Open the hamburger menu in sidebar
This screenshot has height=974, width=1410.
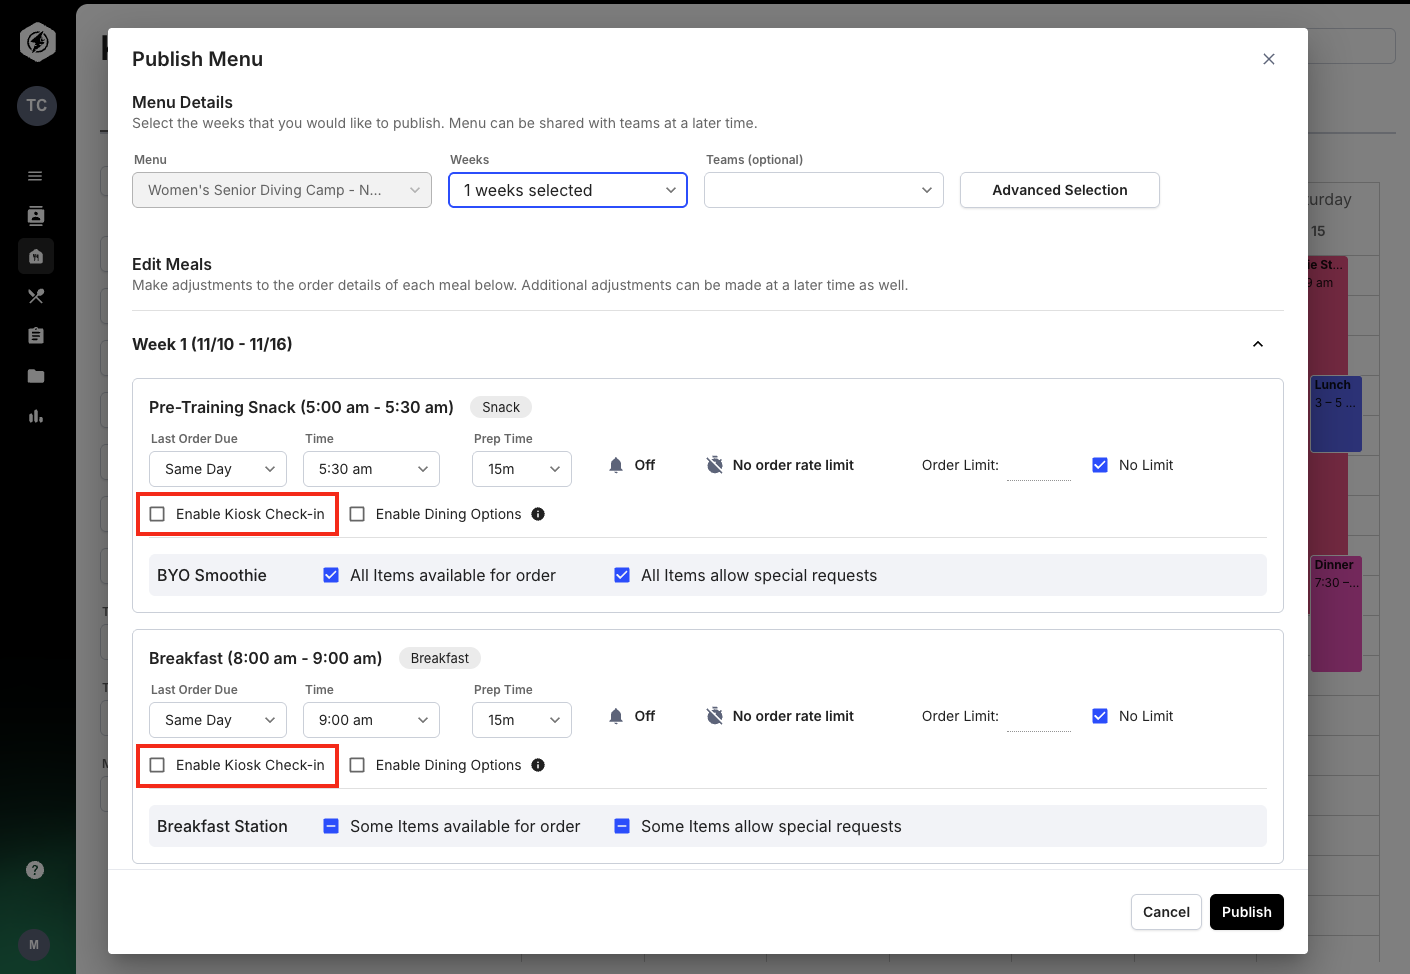[x=35, y=176]
